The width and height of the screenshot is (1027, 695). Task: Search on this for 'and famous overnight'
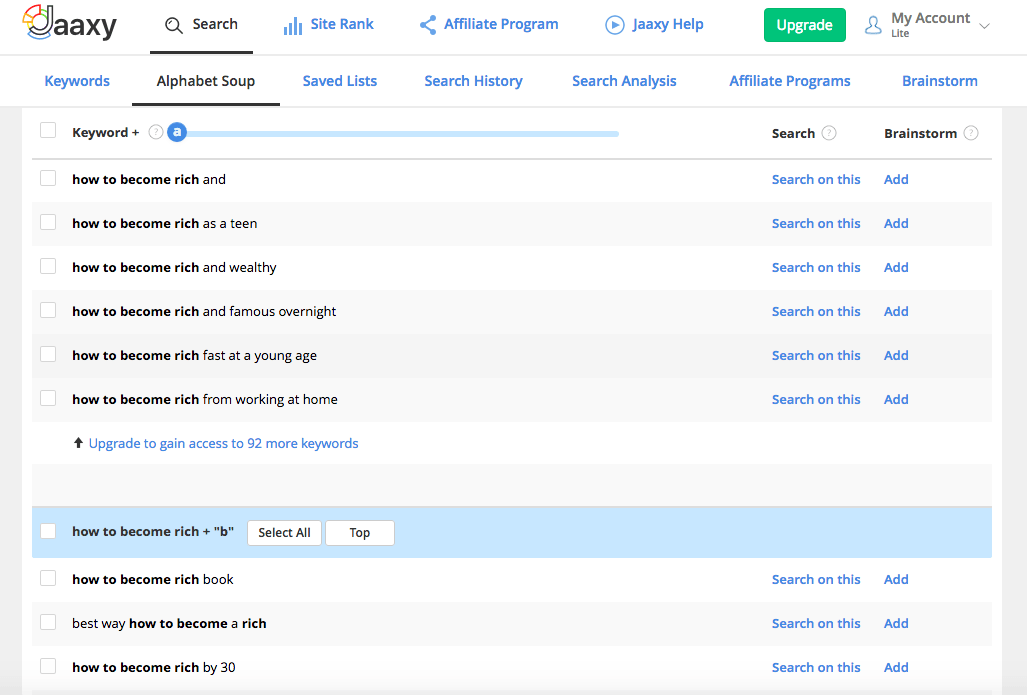tap(816, 311)
